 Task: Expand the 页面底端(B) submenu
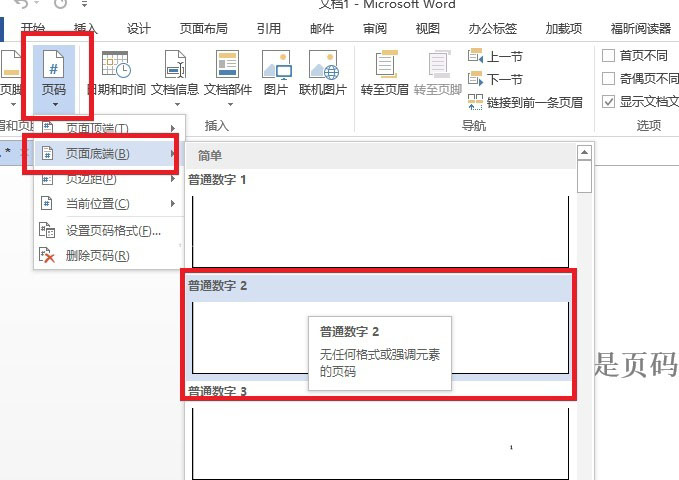pos(106,153)
